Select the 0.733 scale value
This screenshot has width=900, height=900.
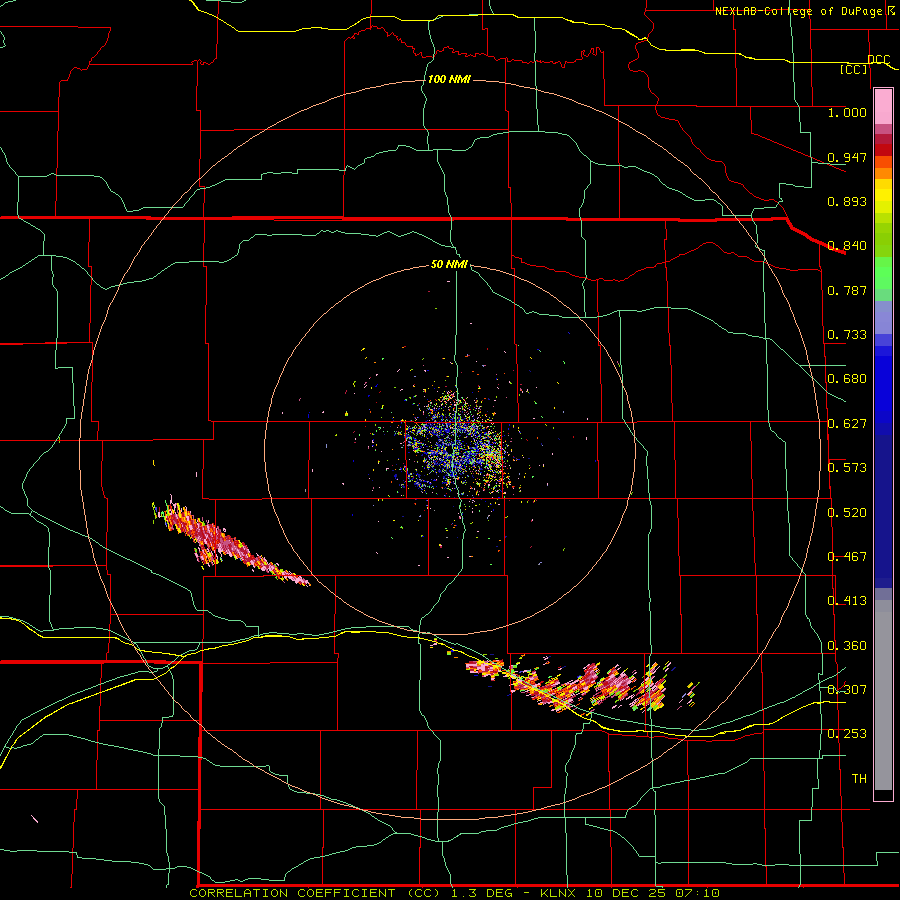coord(847,334)
